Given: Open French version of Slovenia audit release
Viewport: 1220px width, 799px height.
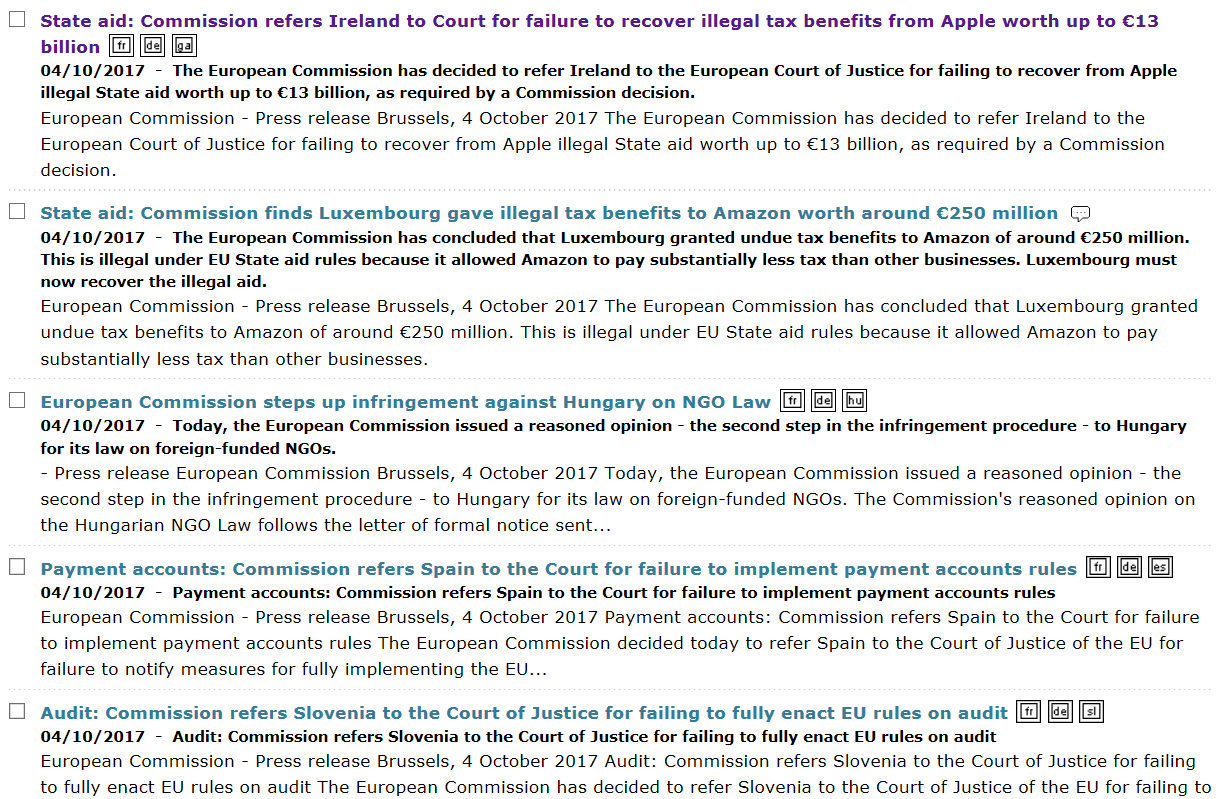Looking at the screenshot, I should point(1028,712).
